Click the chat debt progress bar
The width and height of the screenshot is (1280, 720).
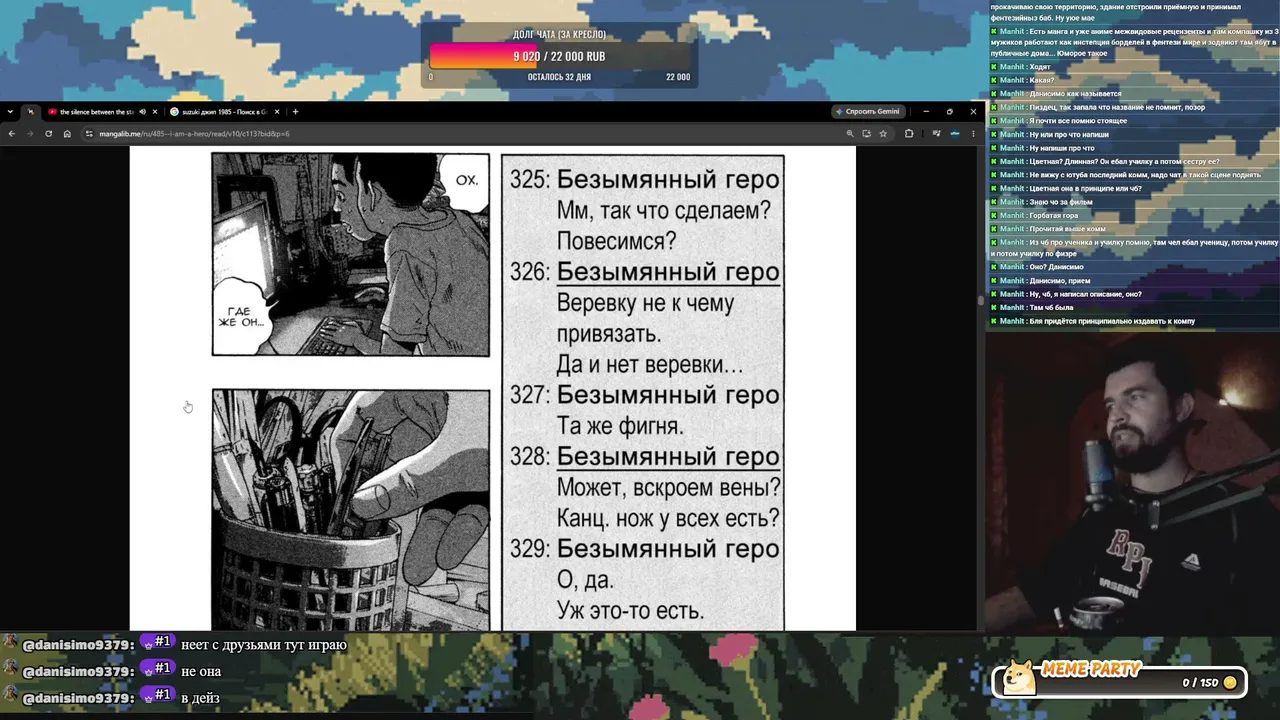pos(560,56)
